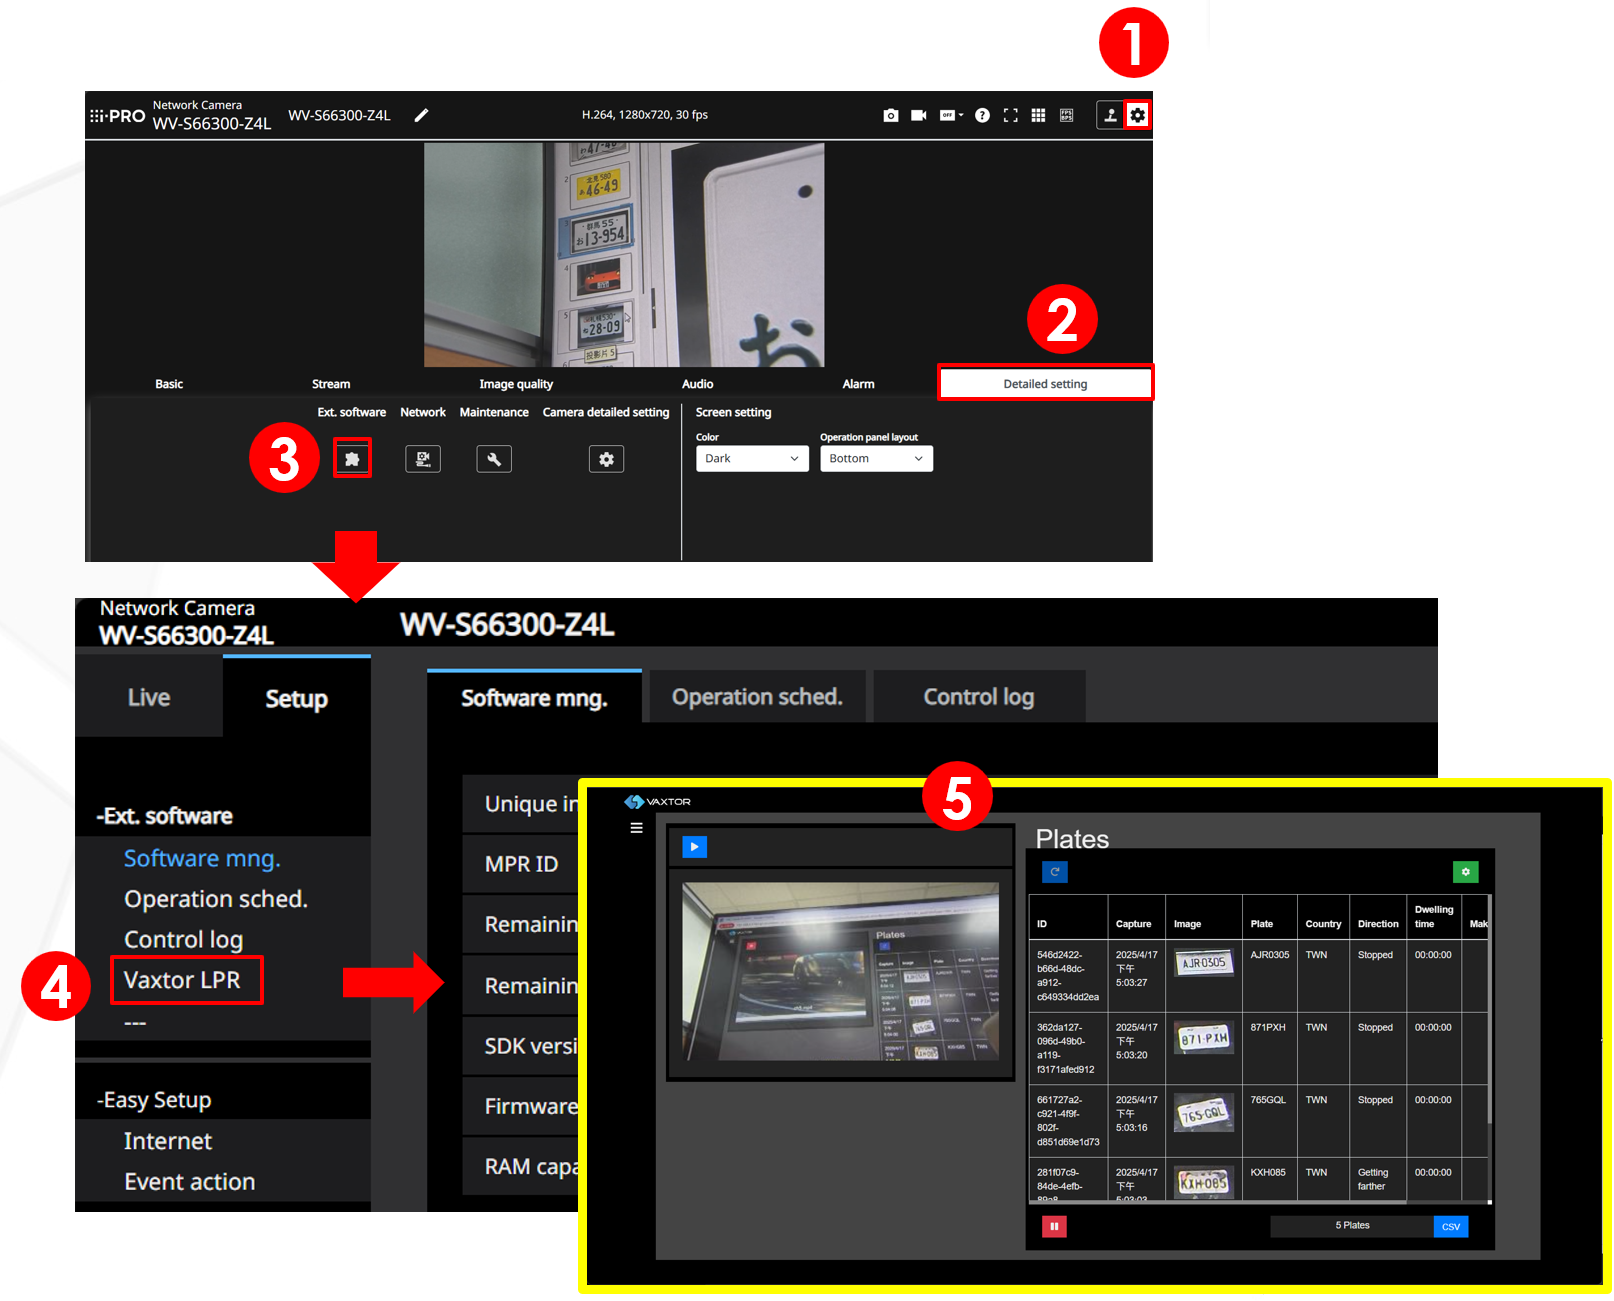Viewport: 1614px width, 1301px height.
Task: Click the Vaxtor live video preview
Action: pyautogui.click(x=840, y=972)
